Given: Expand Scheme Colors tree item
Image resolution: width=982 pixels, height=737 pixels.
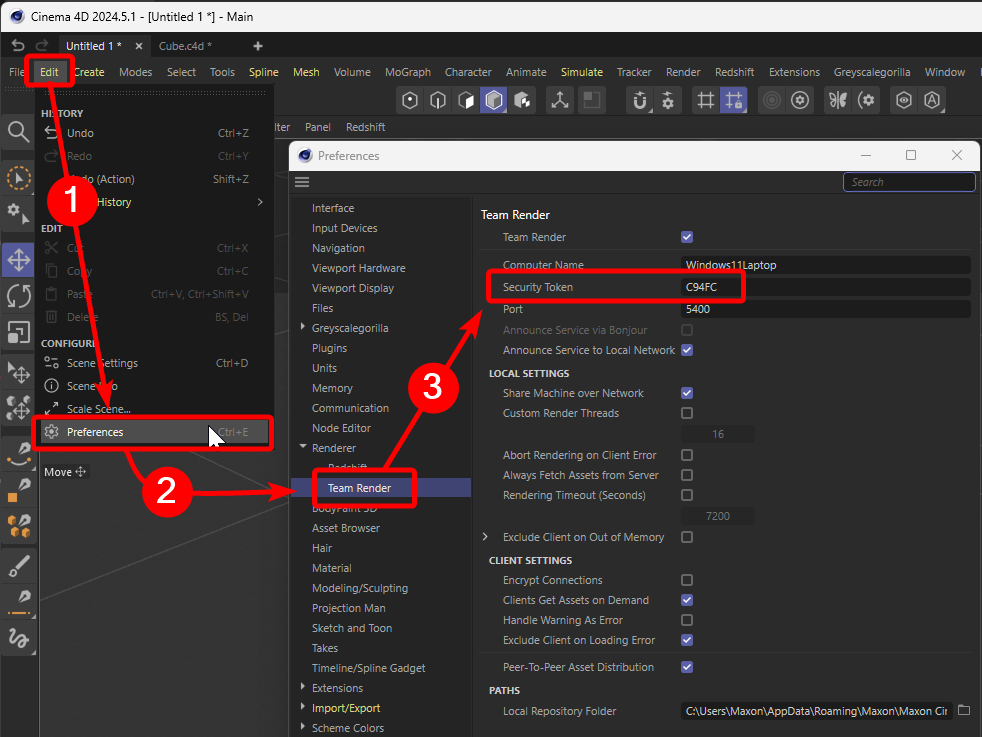Looking at the screenshot, I should click(302, 727).
